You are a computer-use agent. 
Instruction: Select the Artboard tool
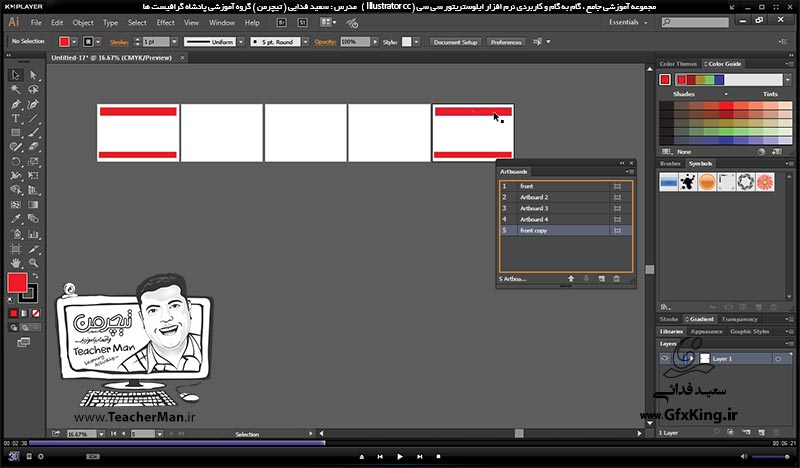point(16,249)
